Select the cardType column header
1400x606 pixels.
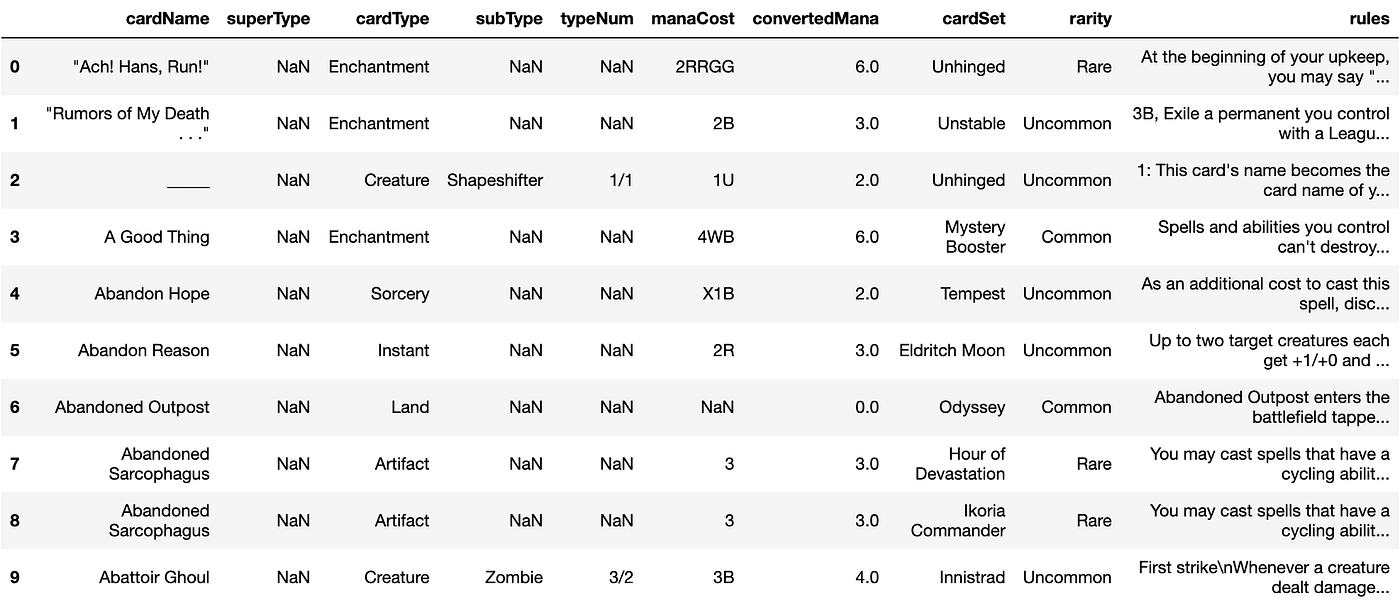pos(392,18)
